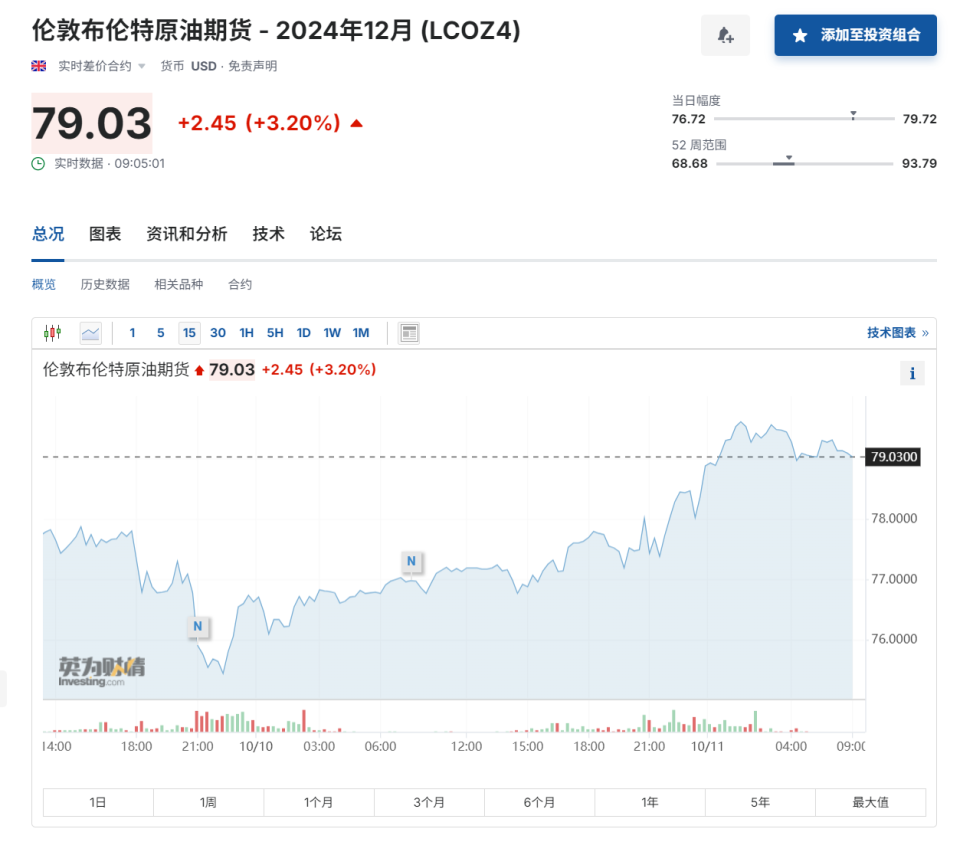Click the price alert bell icon

(x=725, y=35)
